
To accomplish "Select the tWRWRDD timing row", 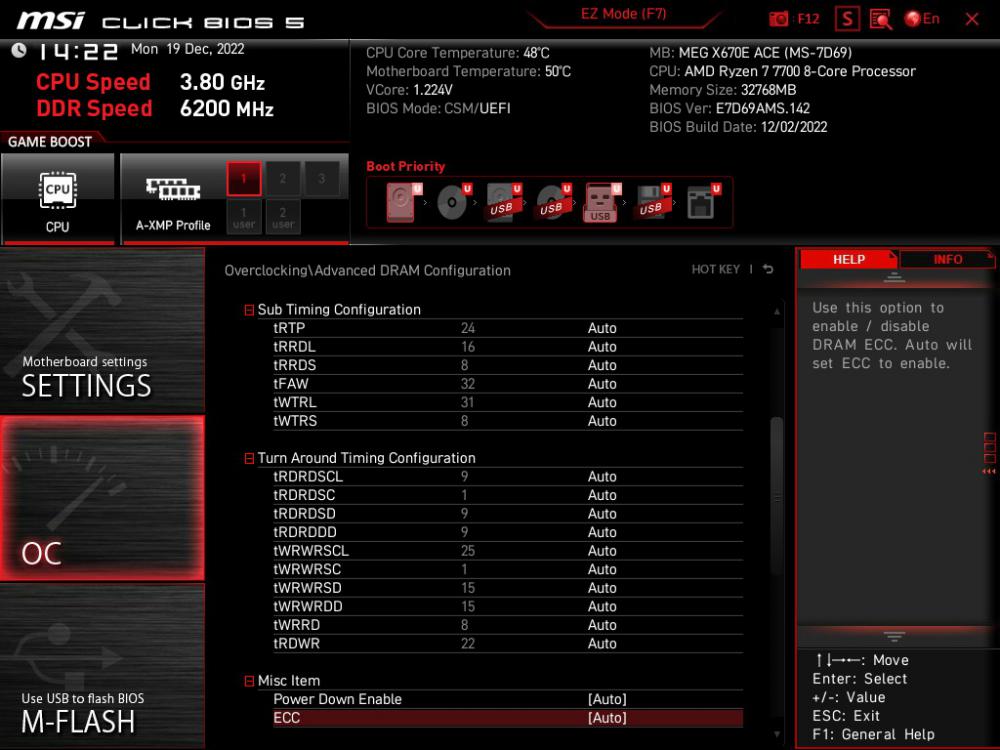I will (x=508, y=606).
